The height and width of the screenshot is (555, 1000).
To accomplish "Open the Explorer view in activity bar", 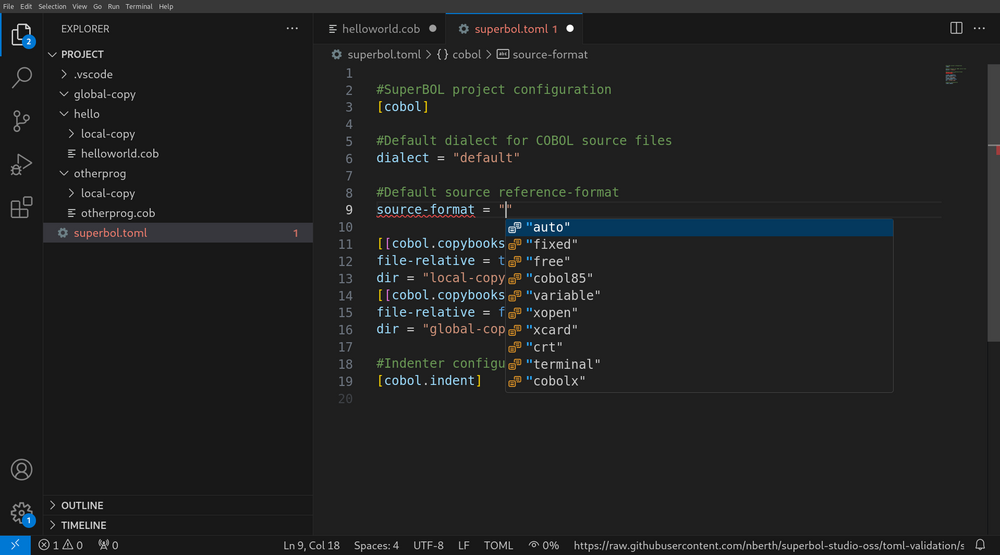I will 21,35.
